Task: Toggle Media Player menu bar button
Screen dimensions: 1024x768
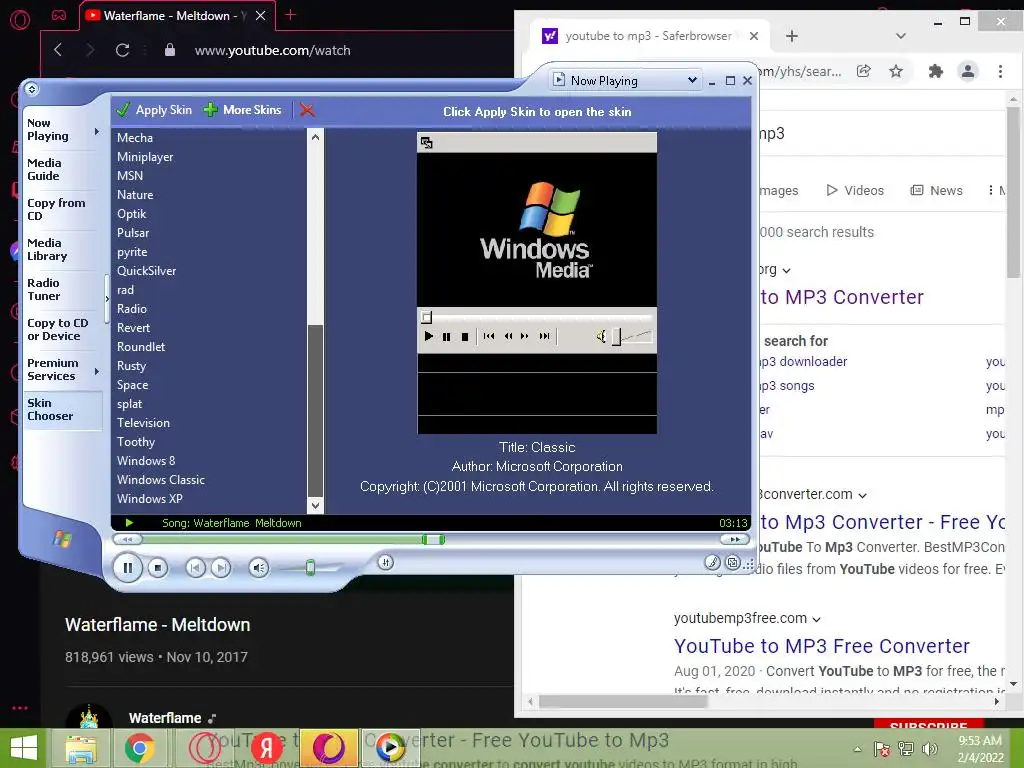Action: click(x=32, y=89)
